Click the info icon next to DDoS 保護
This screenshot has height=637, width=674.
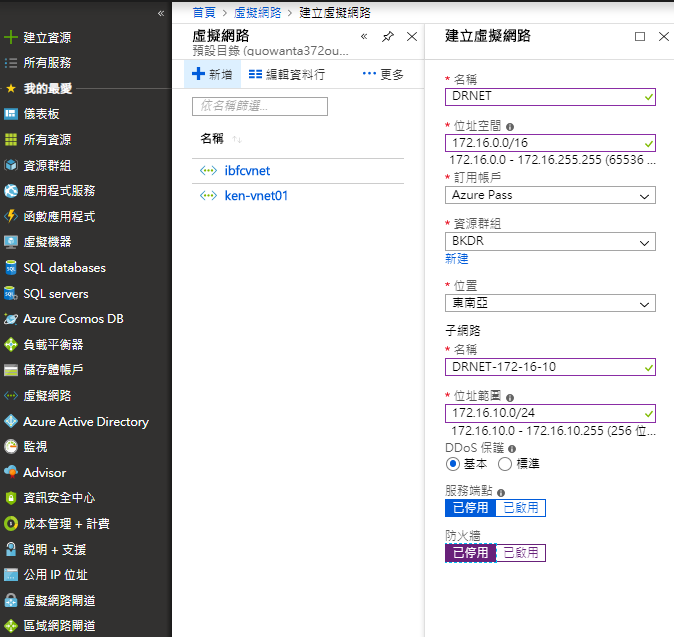tap(512, 449)
